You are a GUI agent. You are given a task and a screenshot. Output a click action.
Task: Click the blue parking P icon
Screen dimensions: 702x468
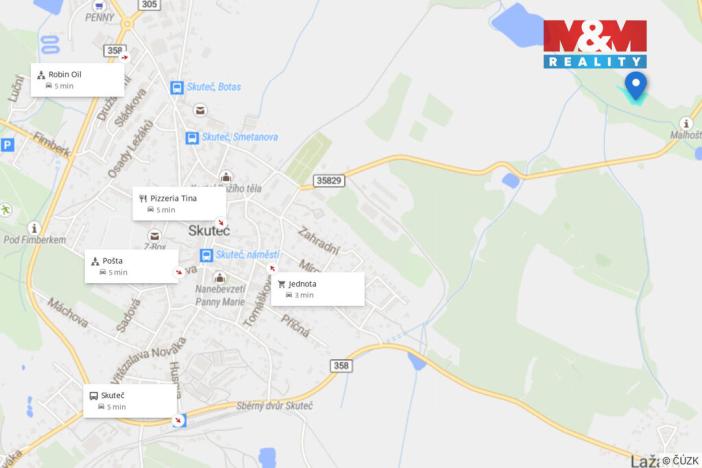coord(7,145)
